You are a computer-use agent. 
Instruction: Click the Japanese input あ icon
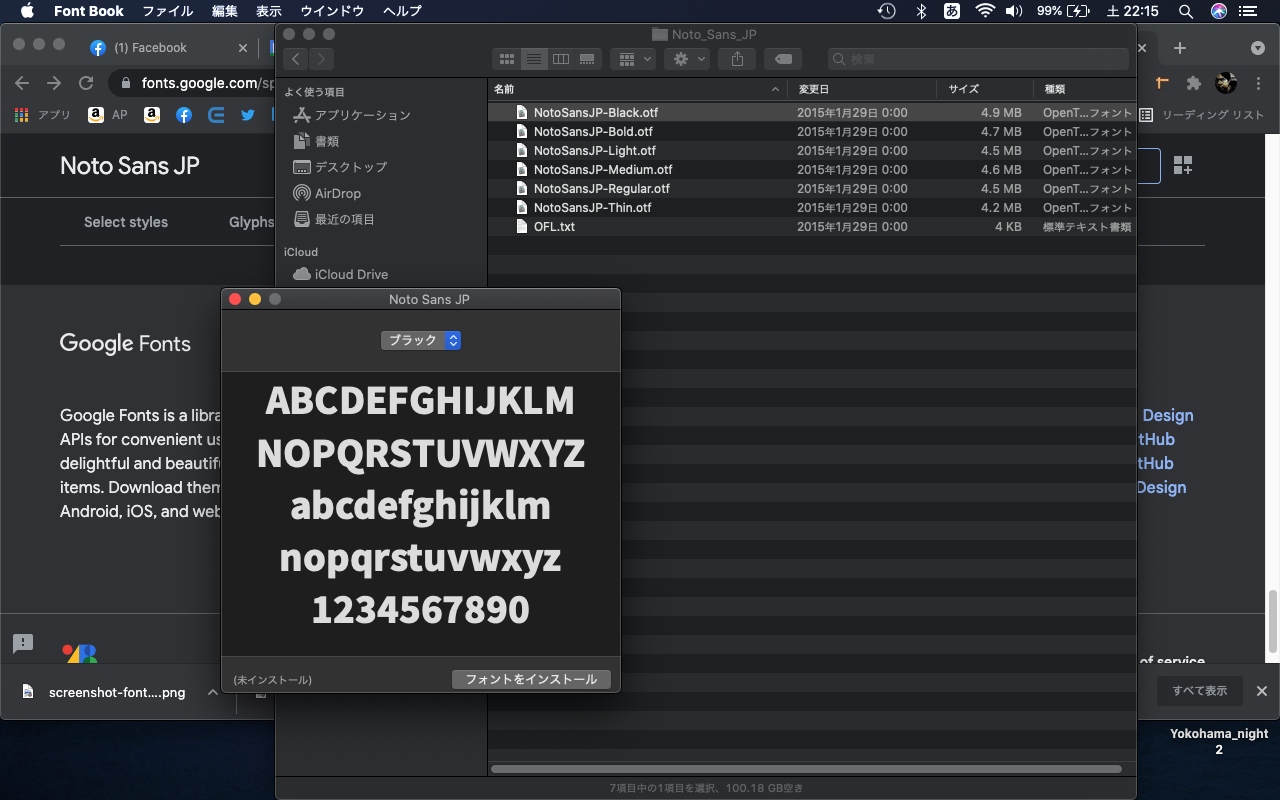[x=952, y=11]
